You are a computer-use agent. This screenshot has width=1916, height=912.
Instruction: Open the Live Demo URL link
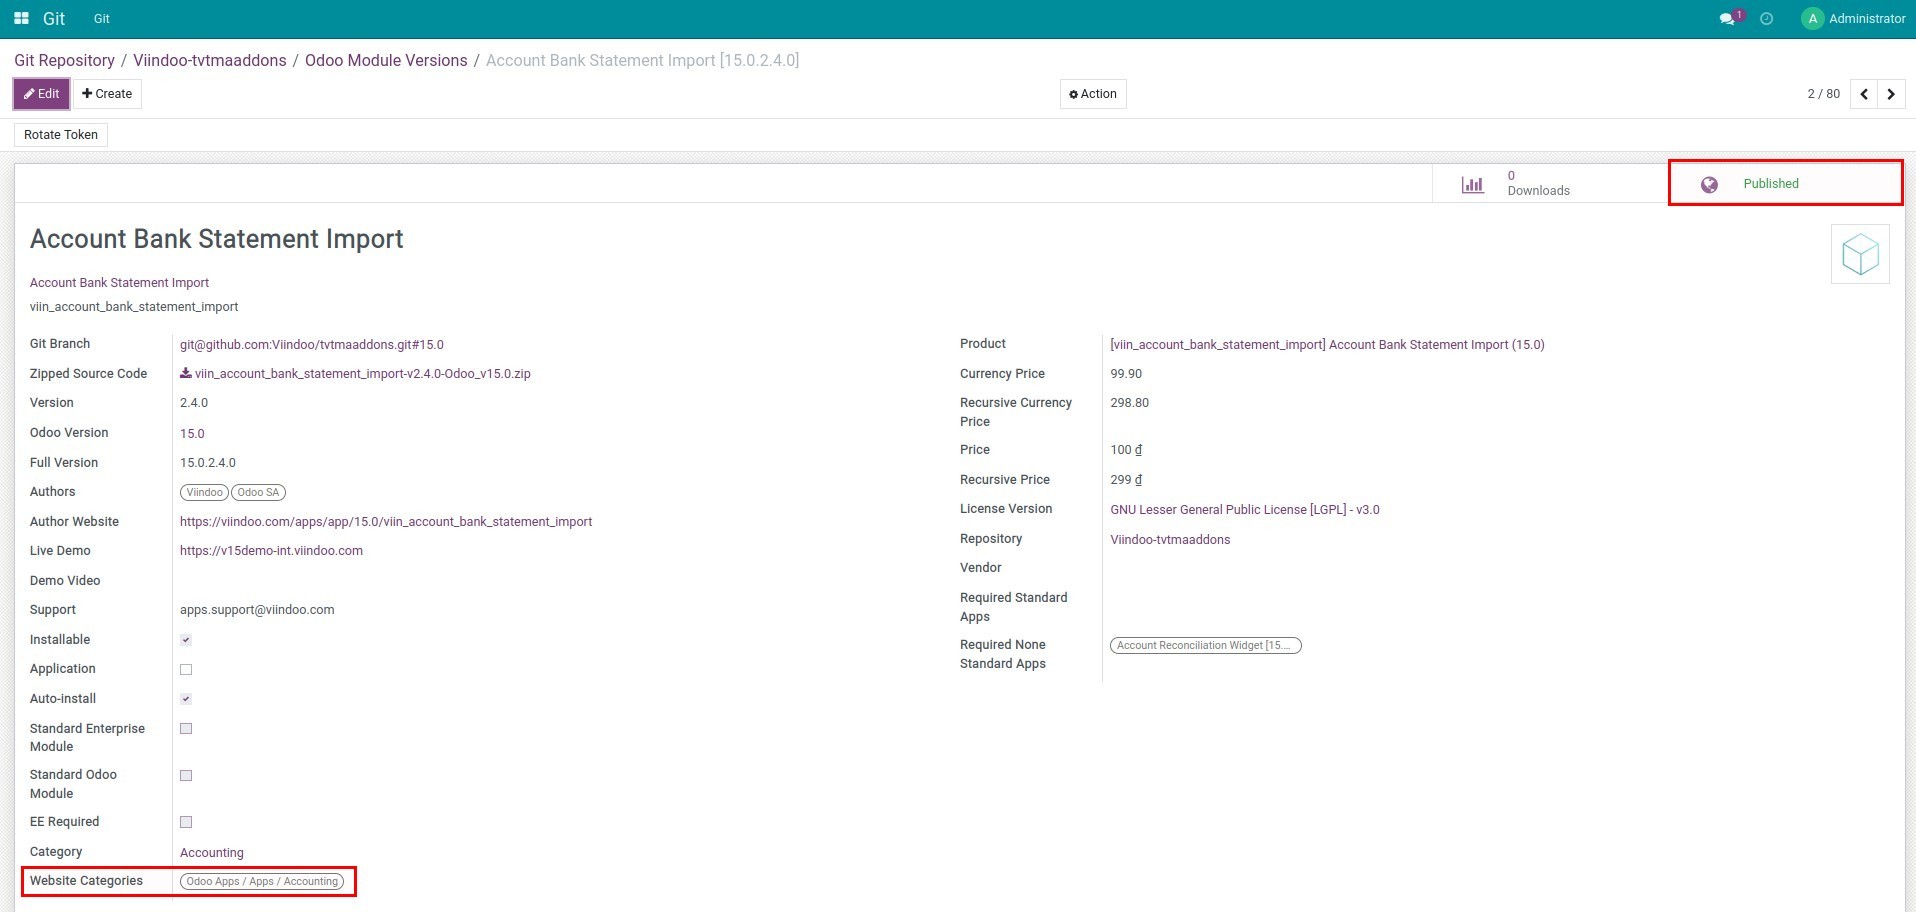[x=271, y=551]
